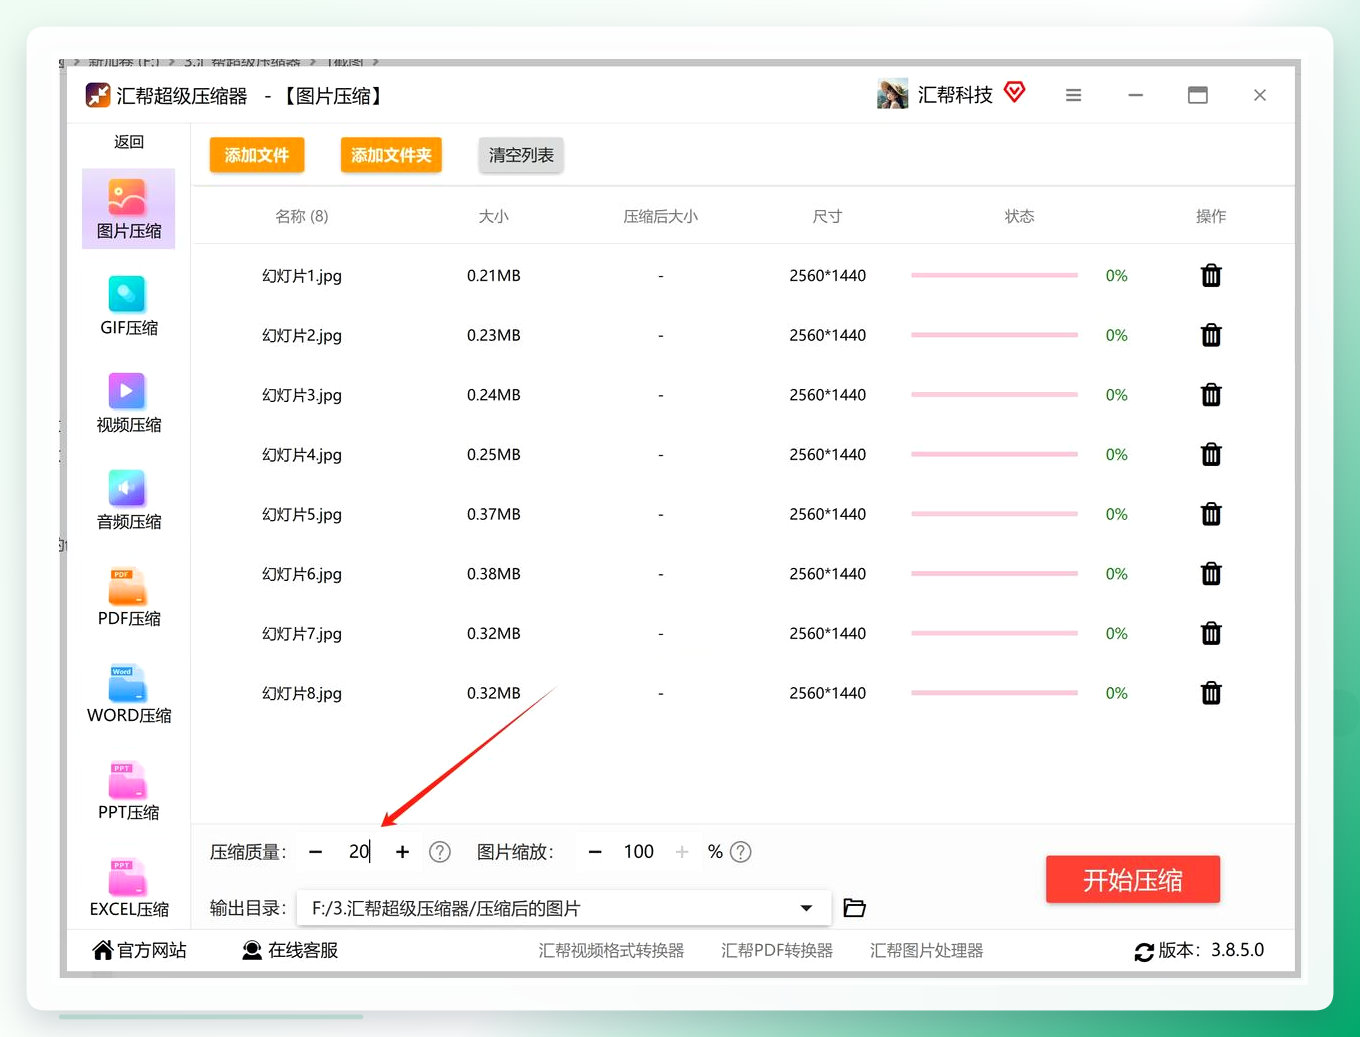Contact 在线客服 support

(290, 950)
